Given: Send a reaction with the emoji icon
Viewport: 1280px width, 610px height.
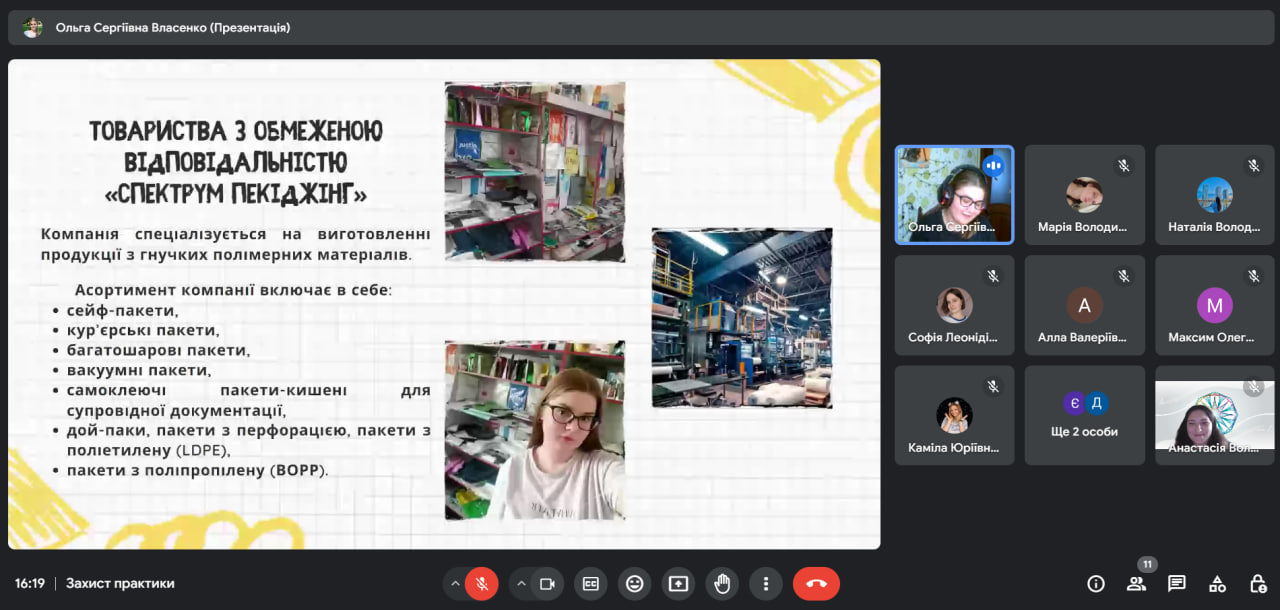Looking at the screenshot, I should click(x=635, y=584).
